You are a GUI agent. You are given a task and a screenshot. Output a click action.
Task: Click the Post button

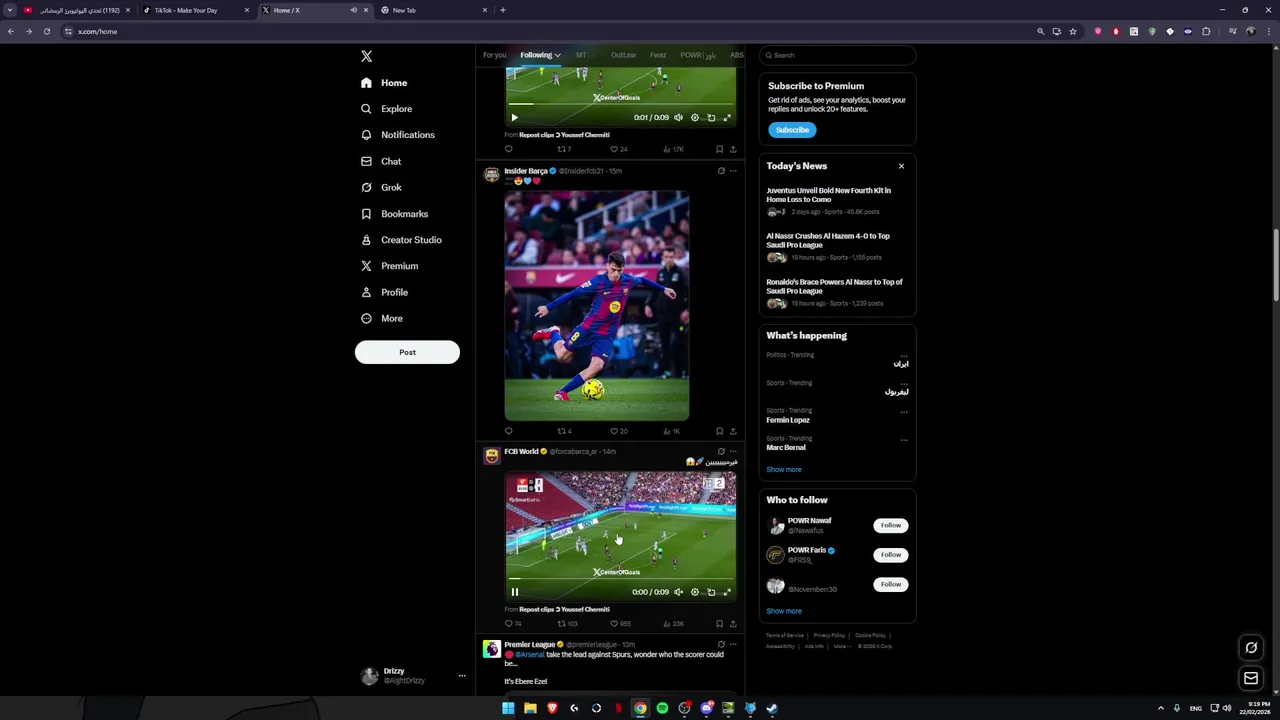(407, 352)
